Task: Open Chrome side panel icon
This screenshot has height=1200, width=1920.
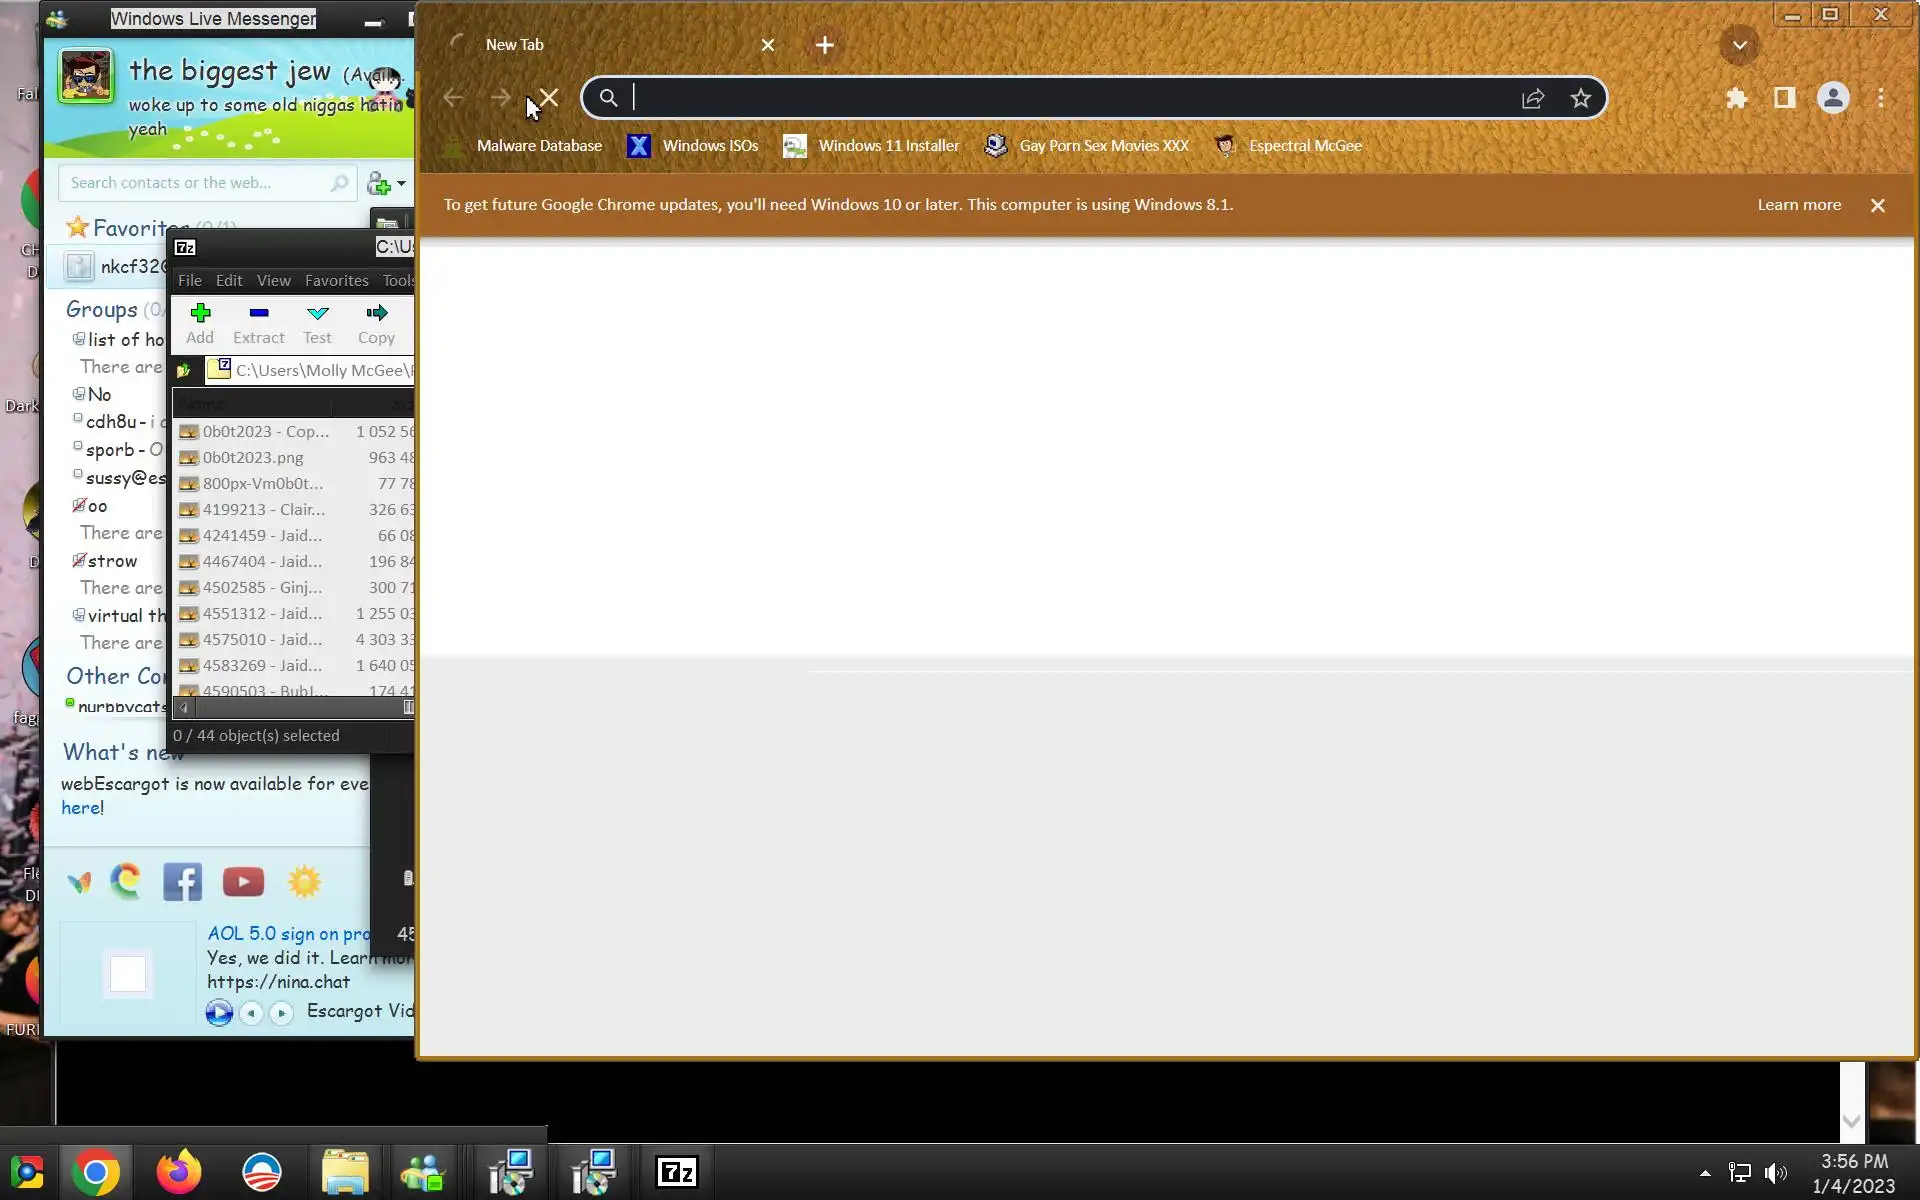Action: [1785, 98]
